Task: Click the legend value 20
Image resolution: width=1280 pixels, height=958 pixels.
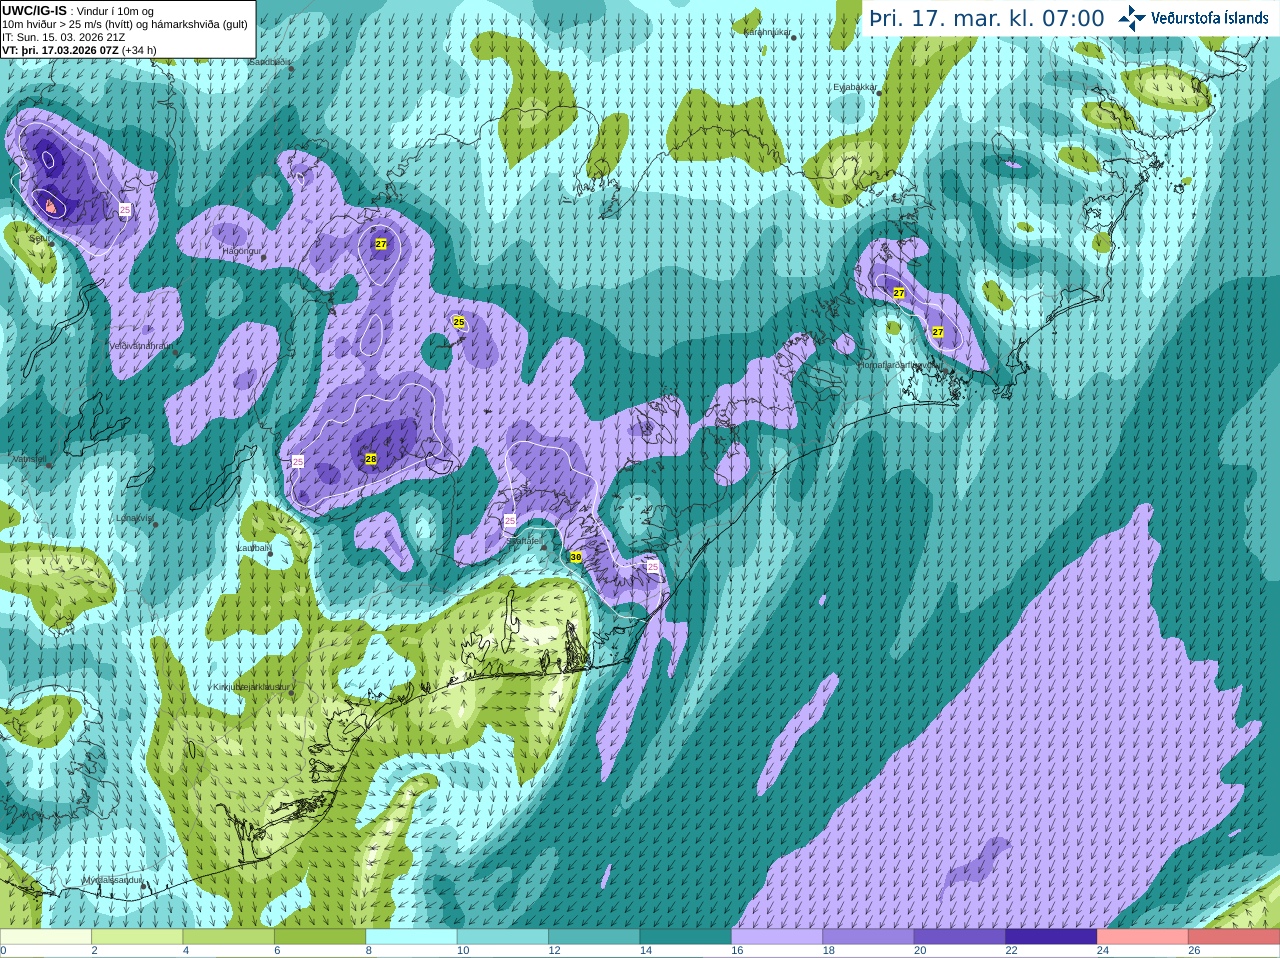Action: tap(920, 951)
